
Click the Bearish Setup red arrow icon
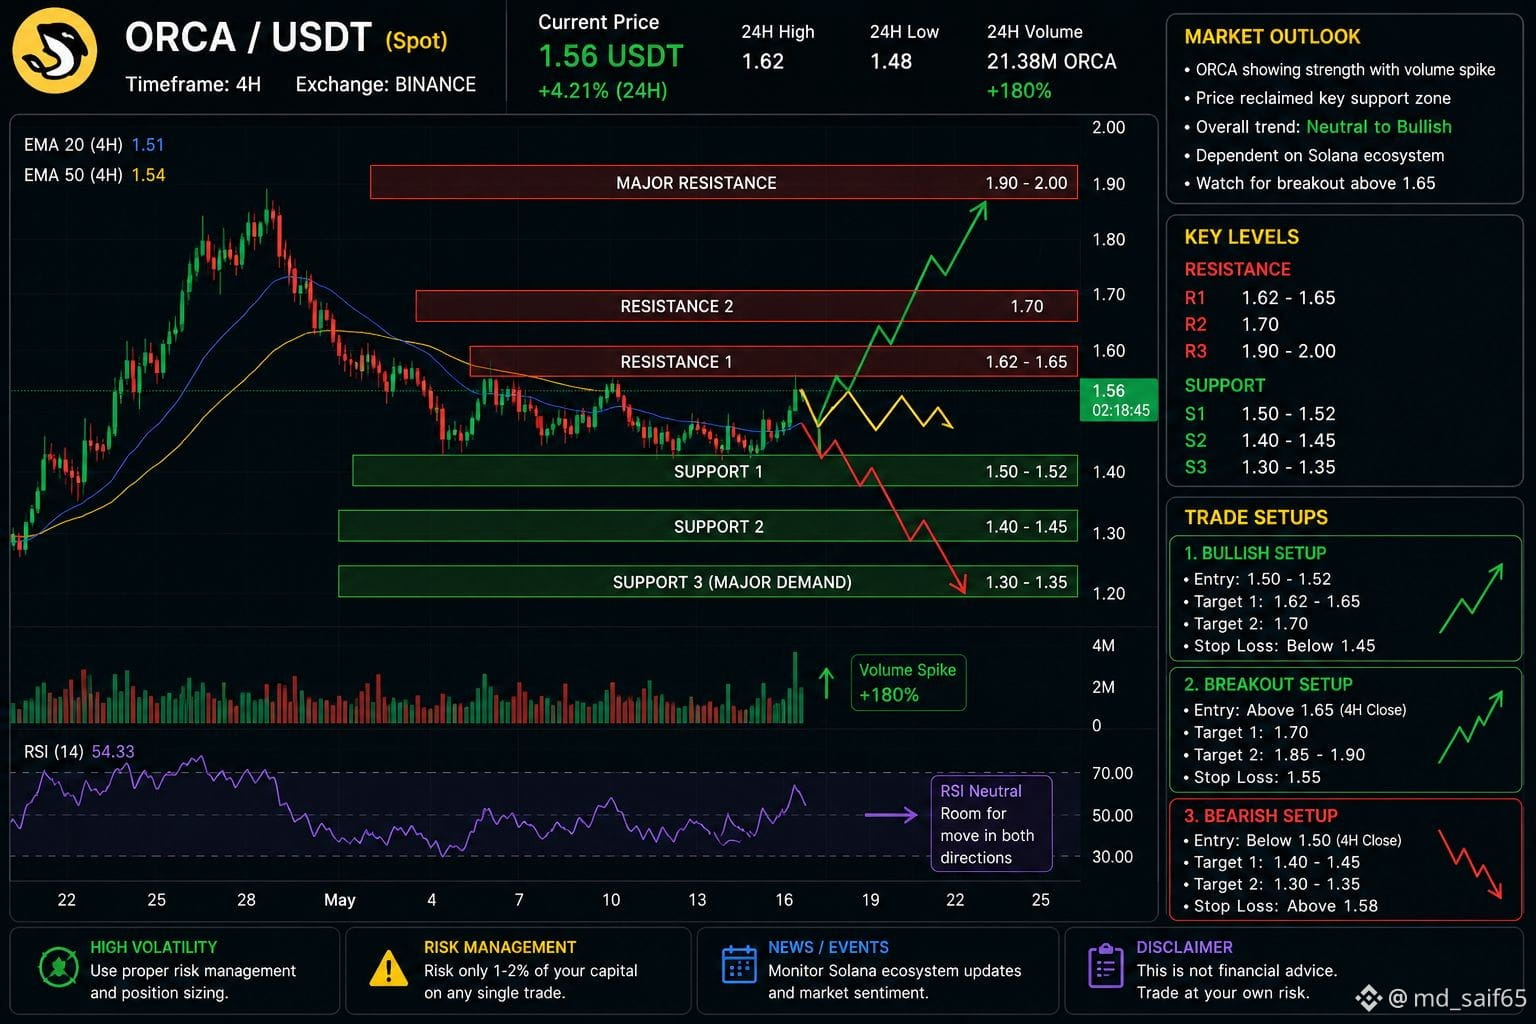1471,863
